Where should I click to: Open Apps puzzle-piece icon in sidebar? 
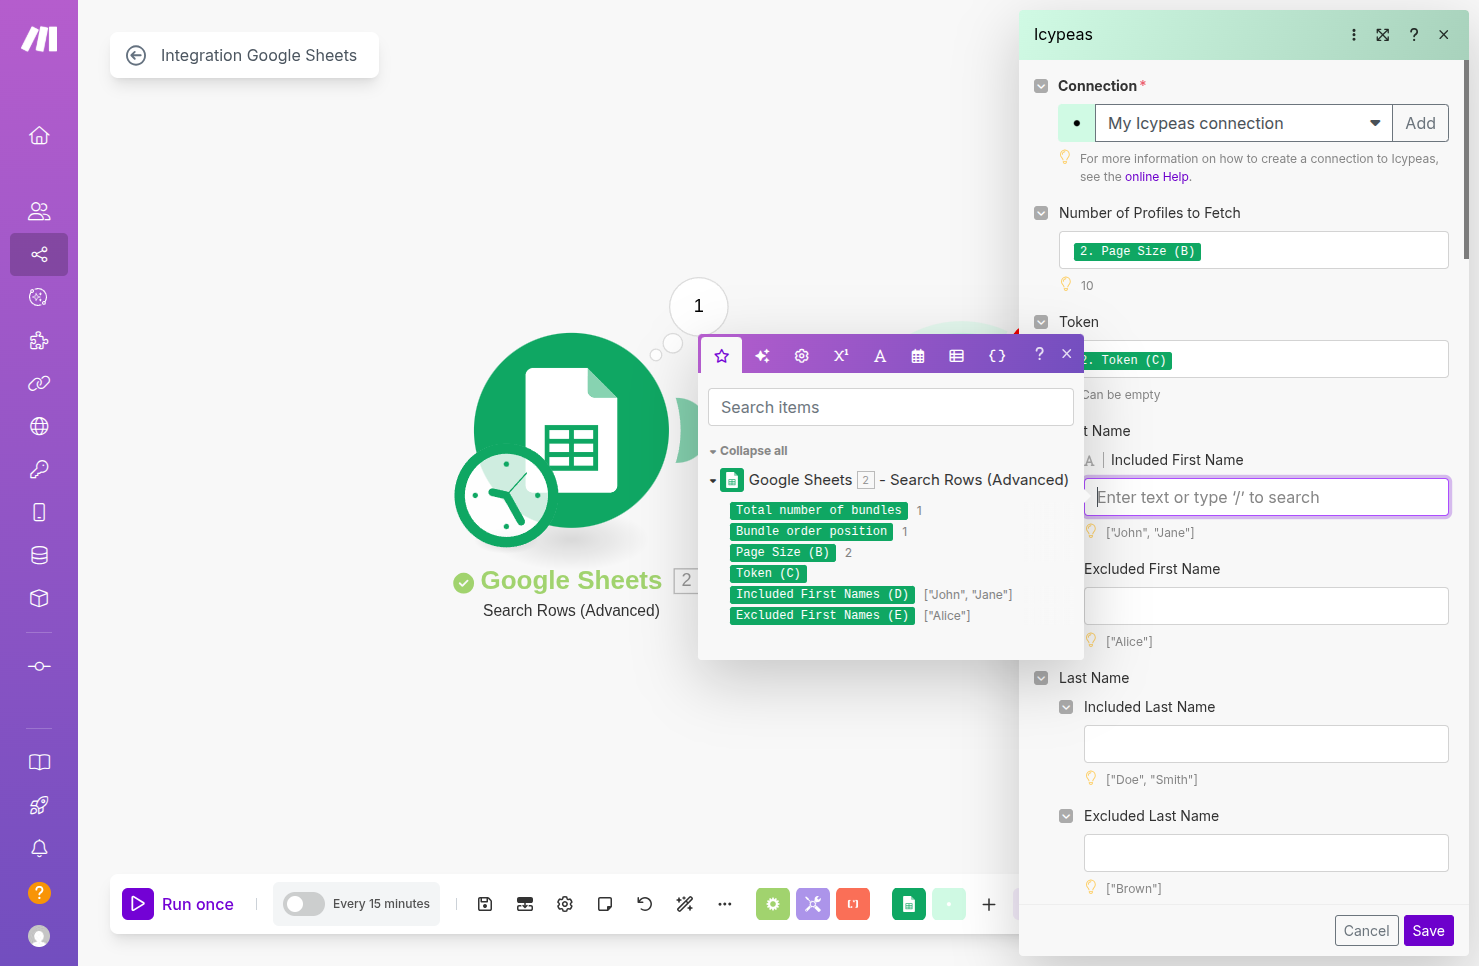39,340
